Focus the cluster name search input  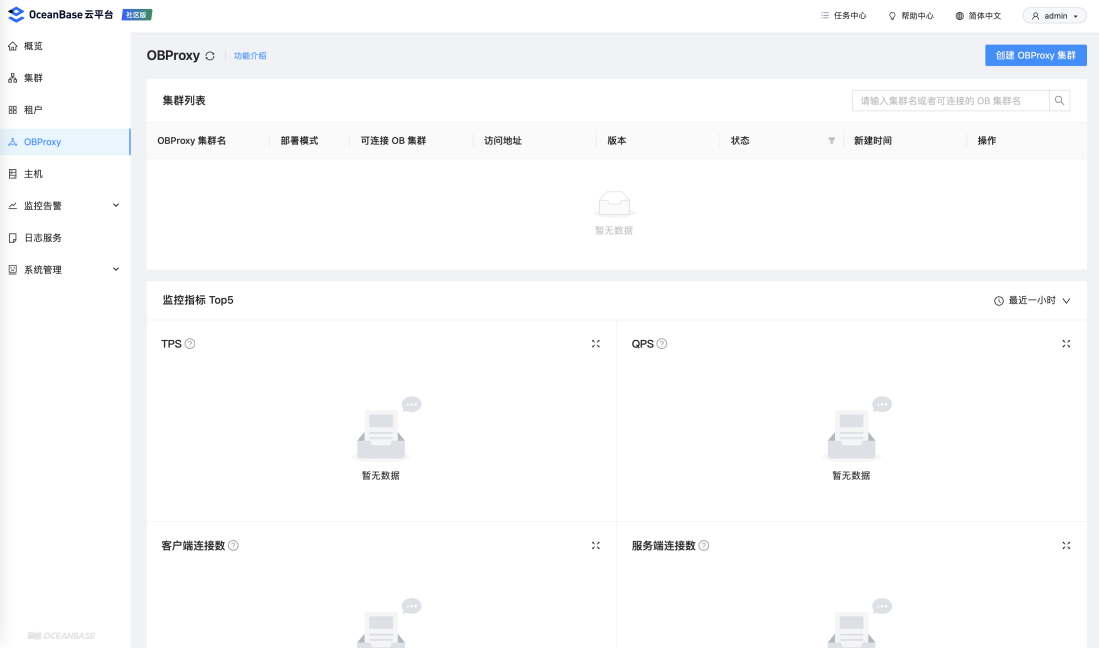pos(950,101)
